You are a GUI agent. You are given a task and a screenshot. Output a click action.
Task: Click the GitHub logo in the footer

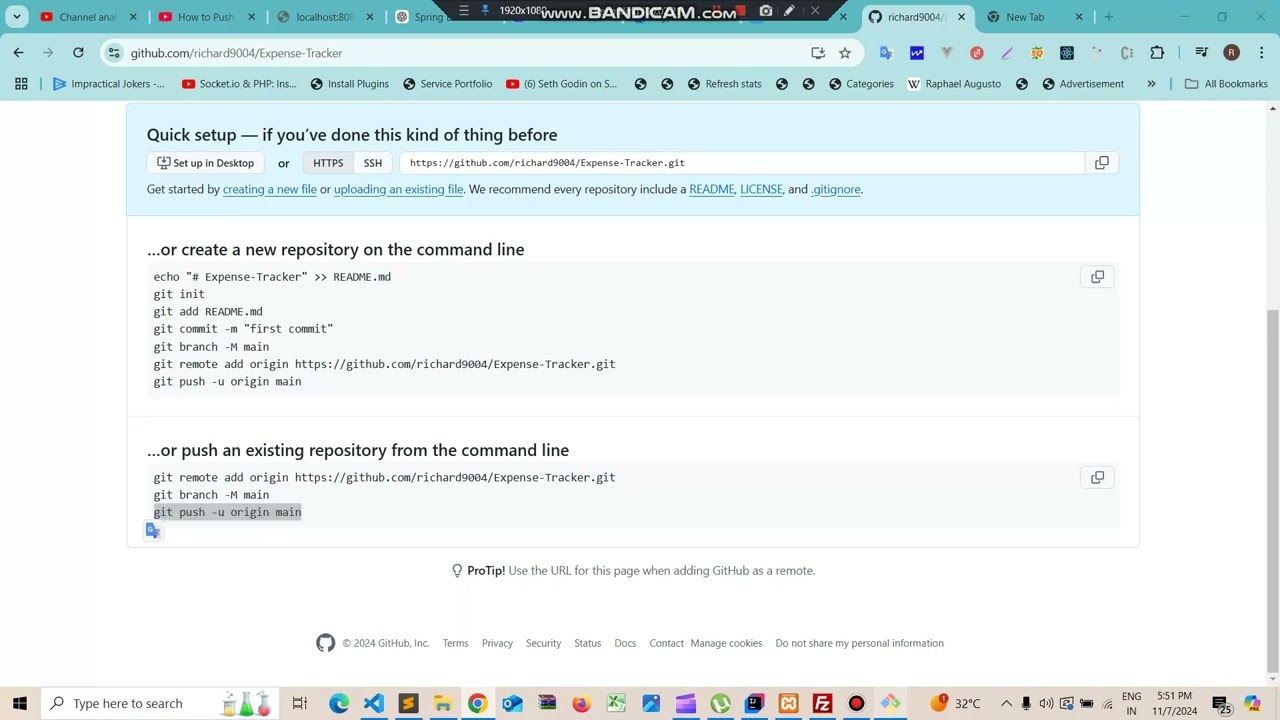326,643
